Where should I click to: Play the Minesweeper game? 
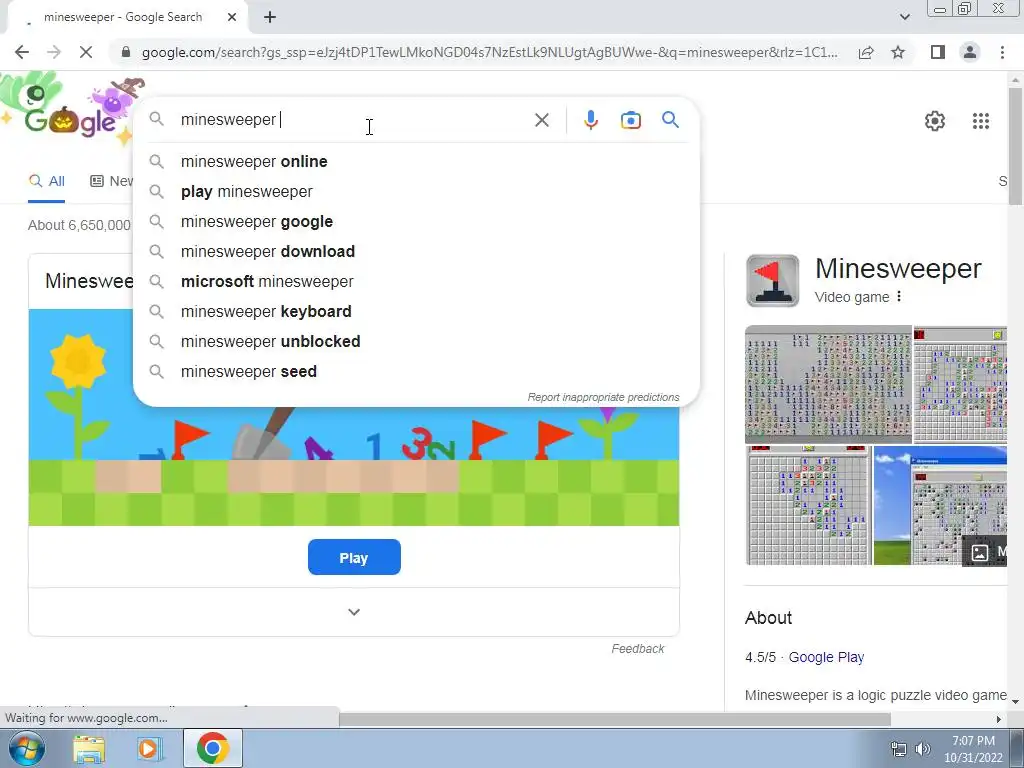[x=354, y=558]
